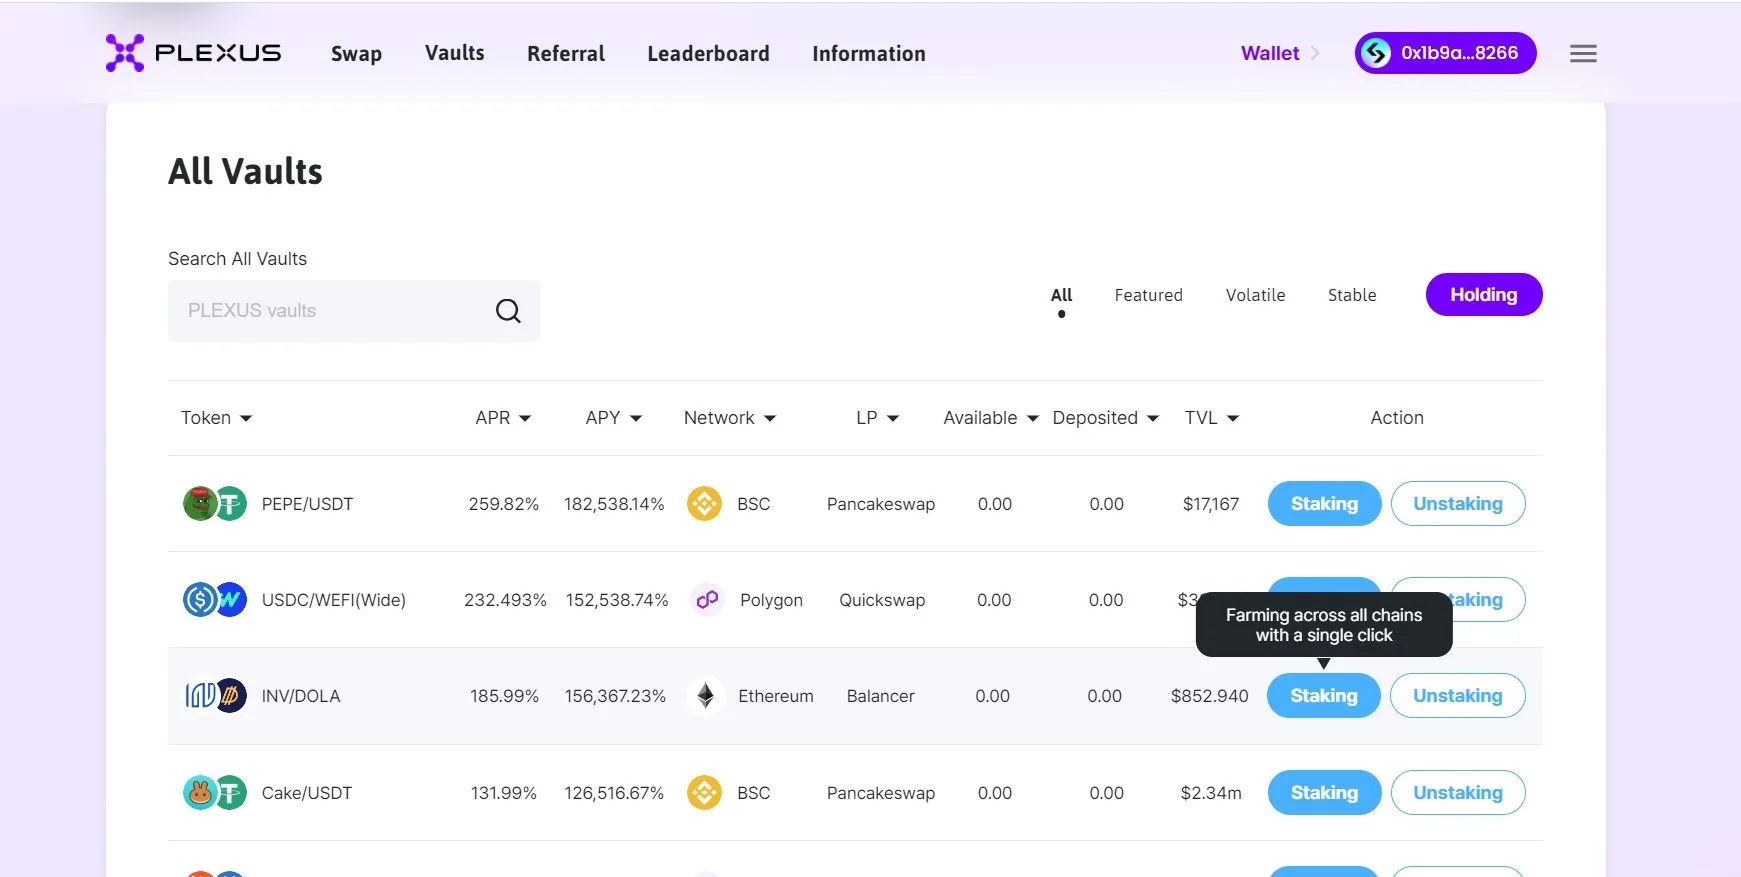The image size is (1741, 877).
Task: Open the hamburger menu icon
Action: click(1583, 54)
